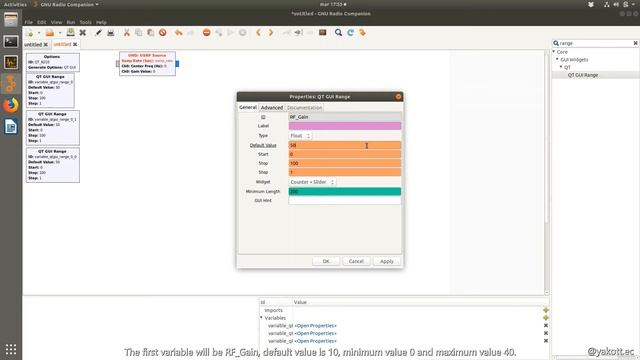Open the Type dropdown set to Float
Viewport: 640px width, 360px height.
point(300,136)
